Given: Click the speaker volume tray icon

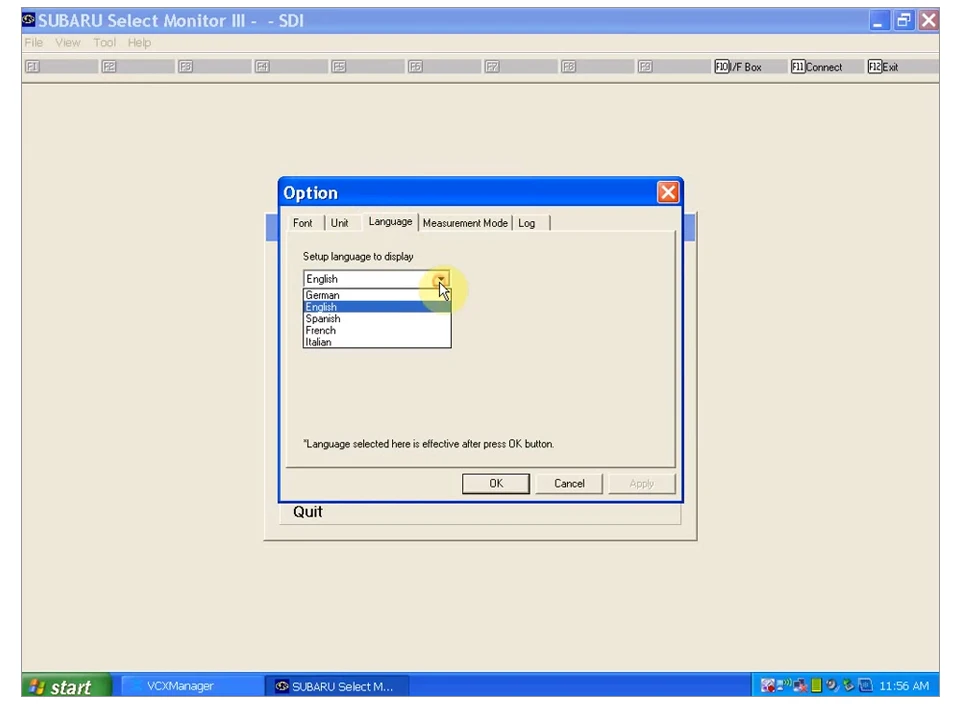Looking at the screenshot, I should (x=831, y=685).
